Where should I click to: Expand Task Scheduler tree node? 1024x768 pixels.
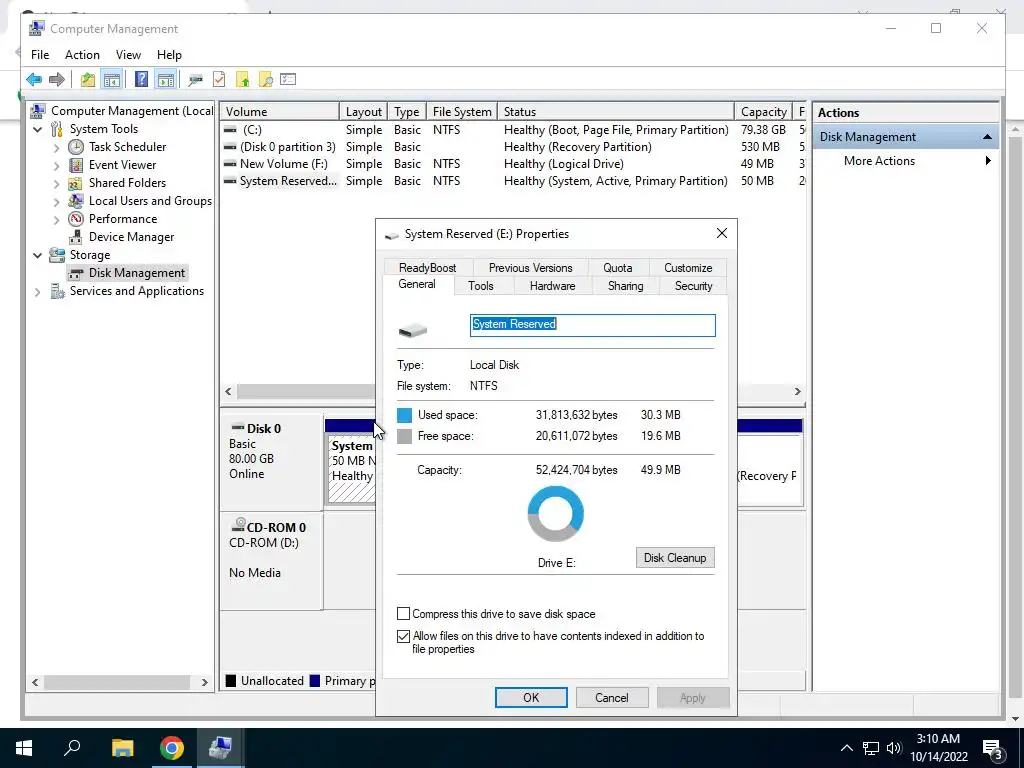click(x=57, y=148)
